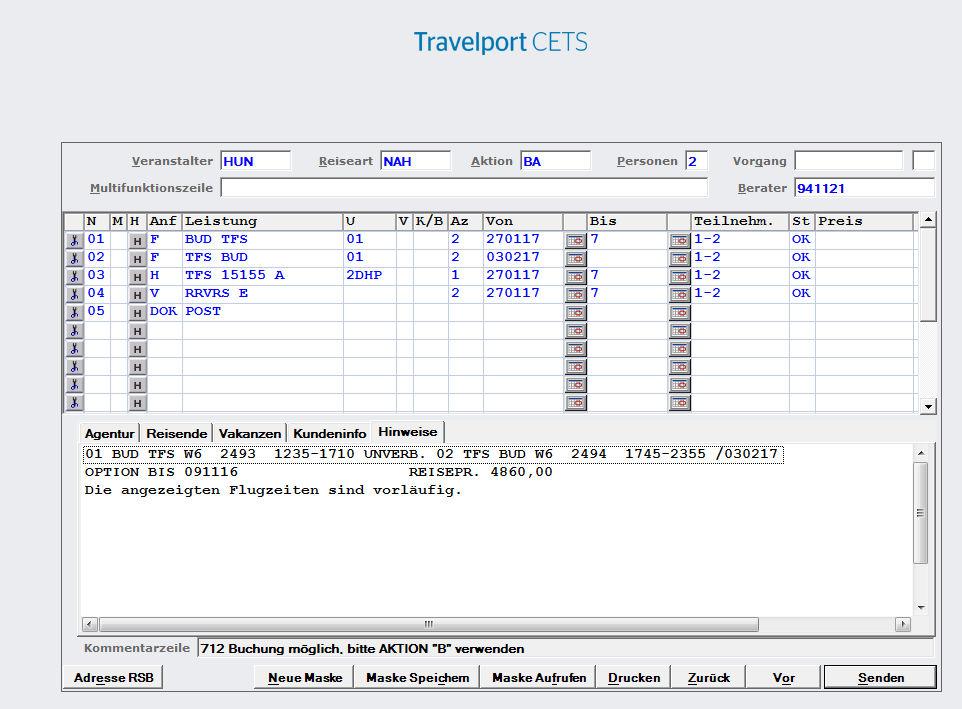Switch to the Reisende tab
962x709 pixels.
click(x=177, y=434)
